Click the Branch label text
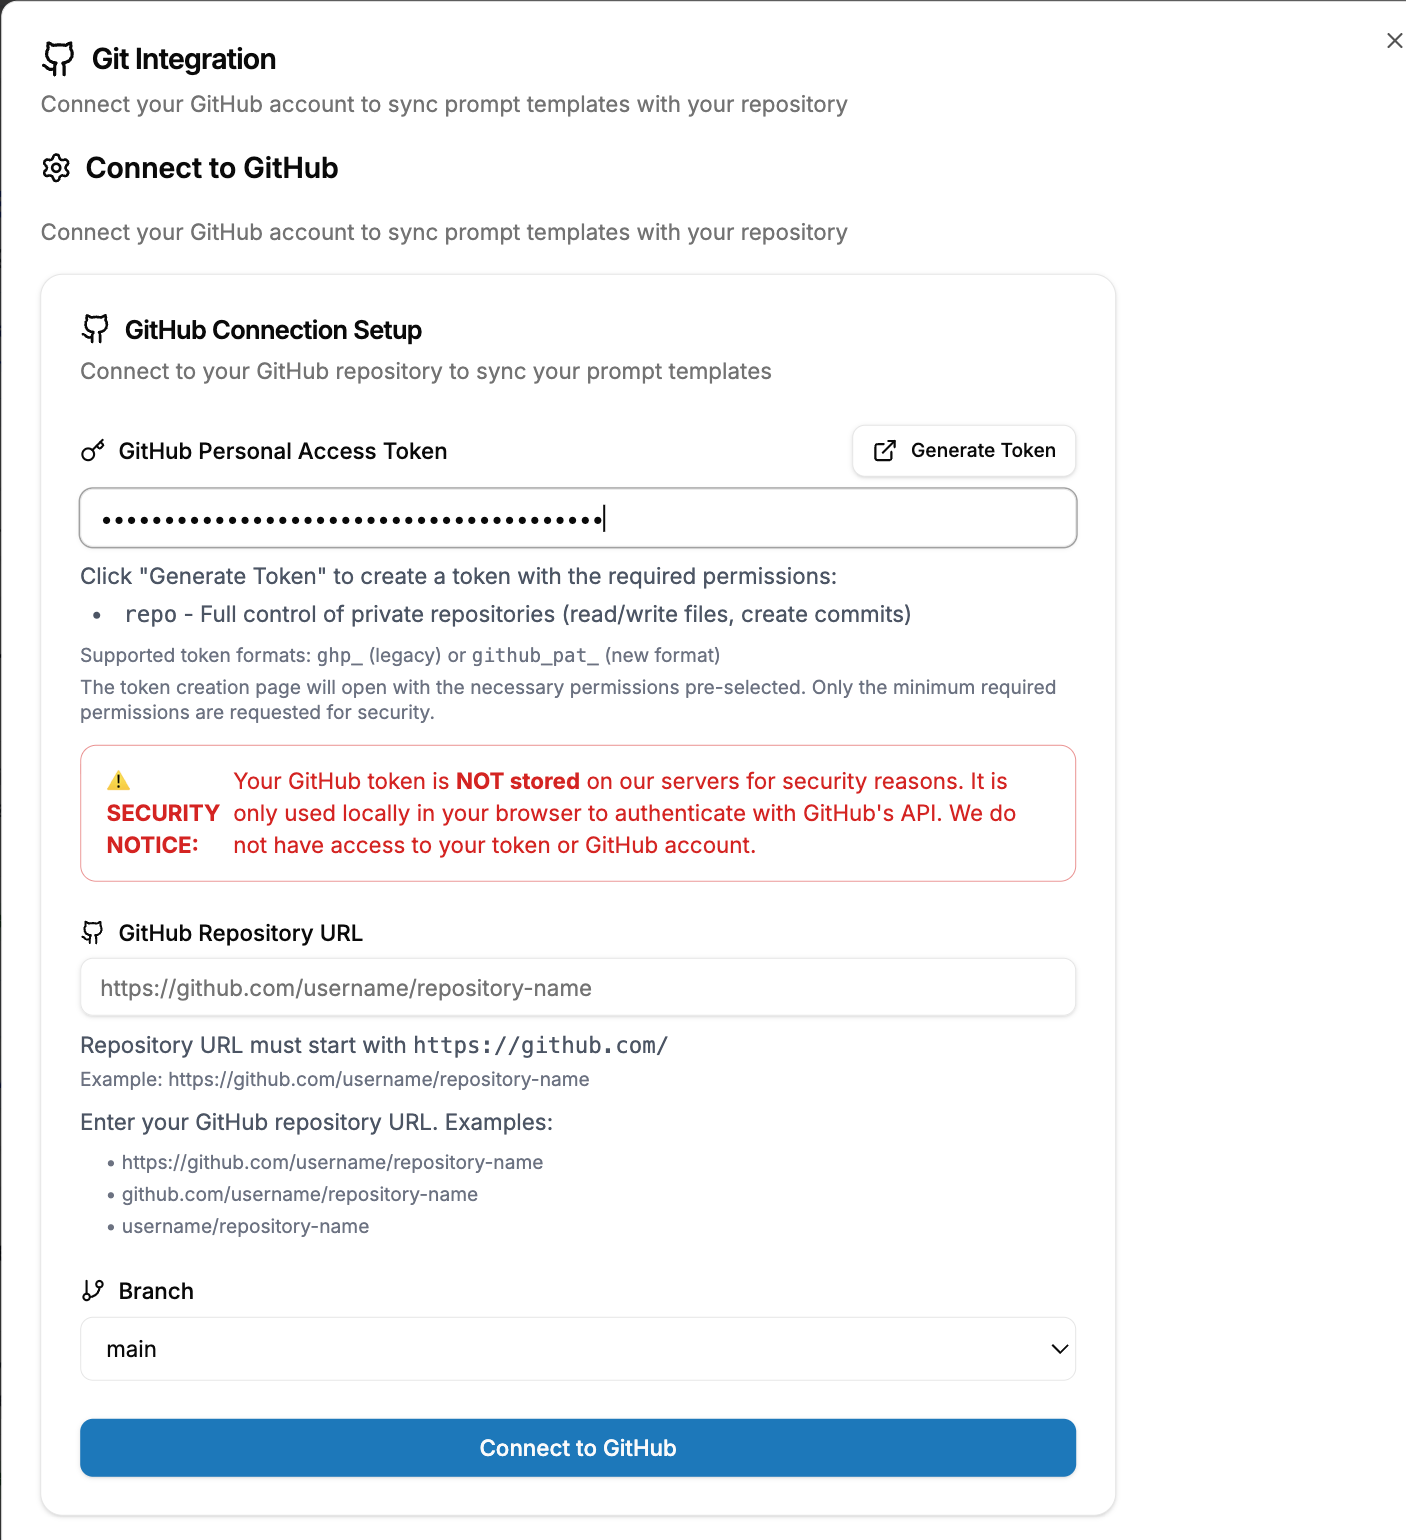 coord(156,1291)
